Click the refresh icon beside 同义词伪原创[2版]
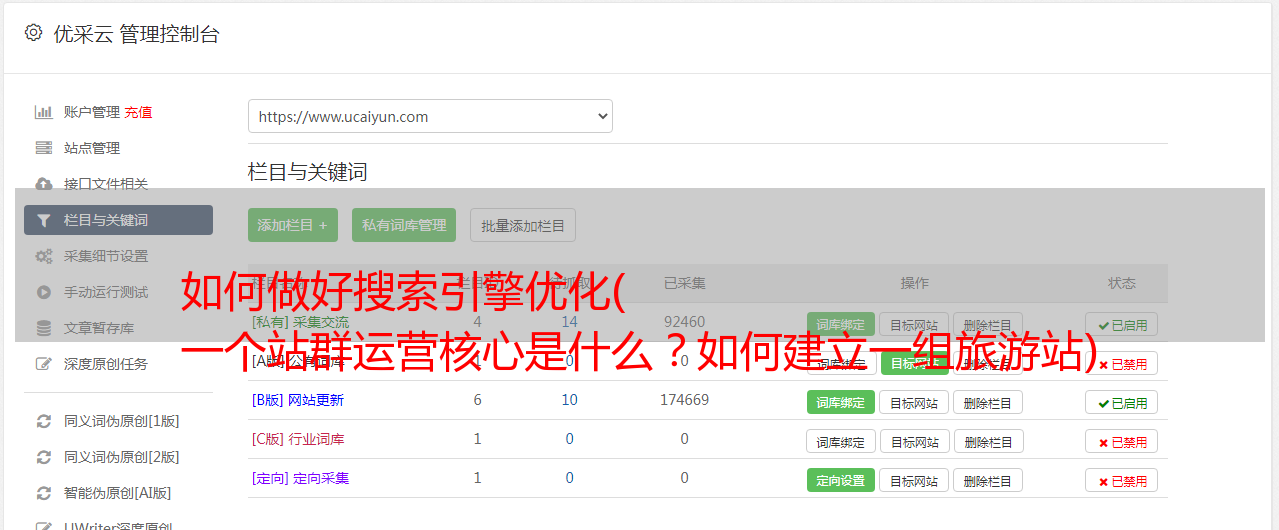Image resolution: width=1279 pixels, height=530 pixels. (44, 457)
